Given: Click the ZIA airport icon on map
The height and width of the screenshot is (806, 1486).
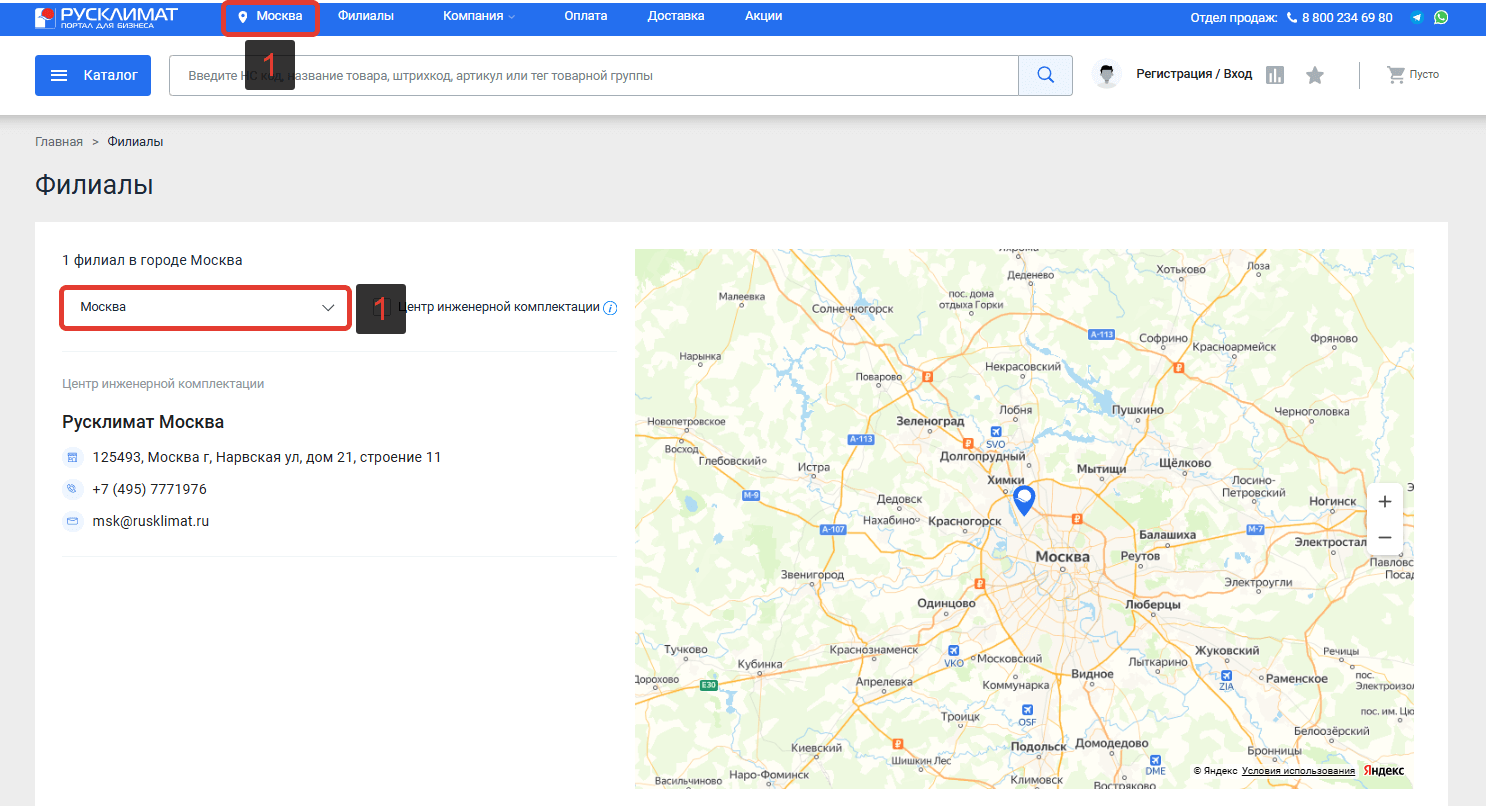Looking at the screenshot, I should pos(1226,676).
